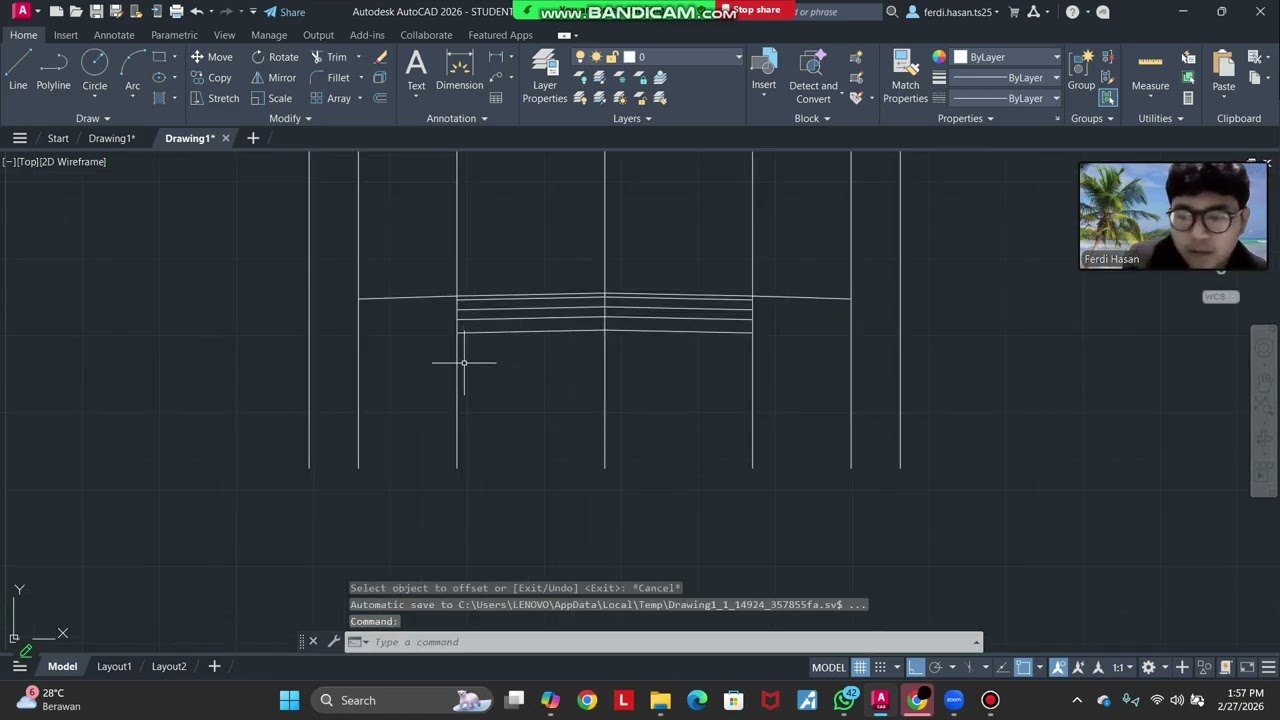Image resolution: width=1280 pixels, height=720 pixels.
Task: Select the Polyline tool
Action: [54, 70]
